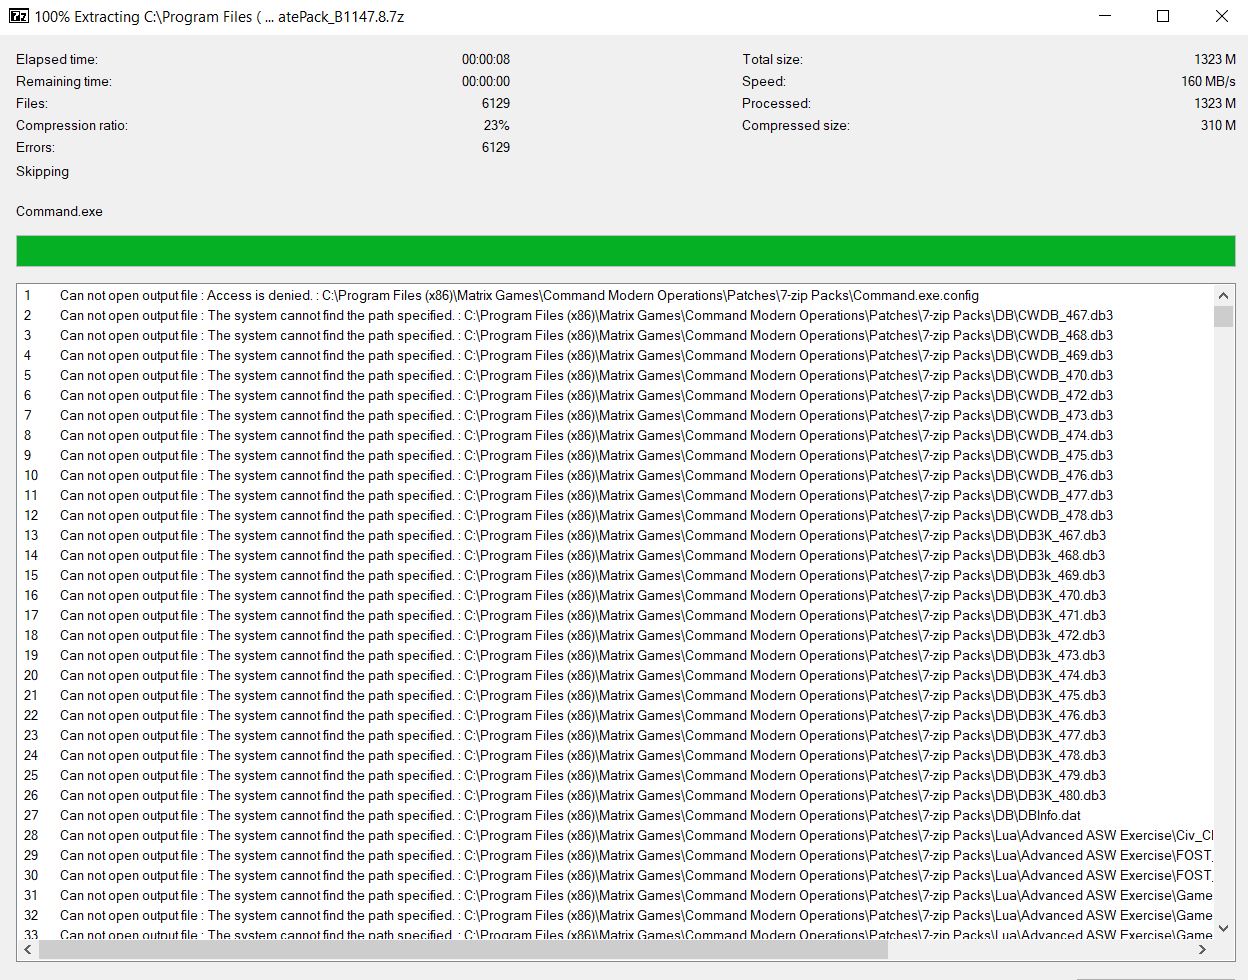Click the Speed value 160 MB/s
Image resolution: width=1248 pixels, height=980 pixels.
click(1208, 81)
